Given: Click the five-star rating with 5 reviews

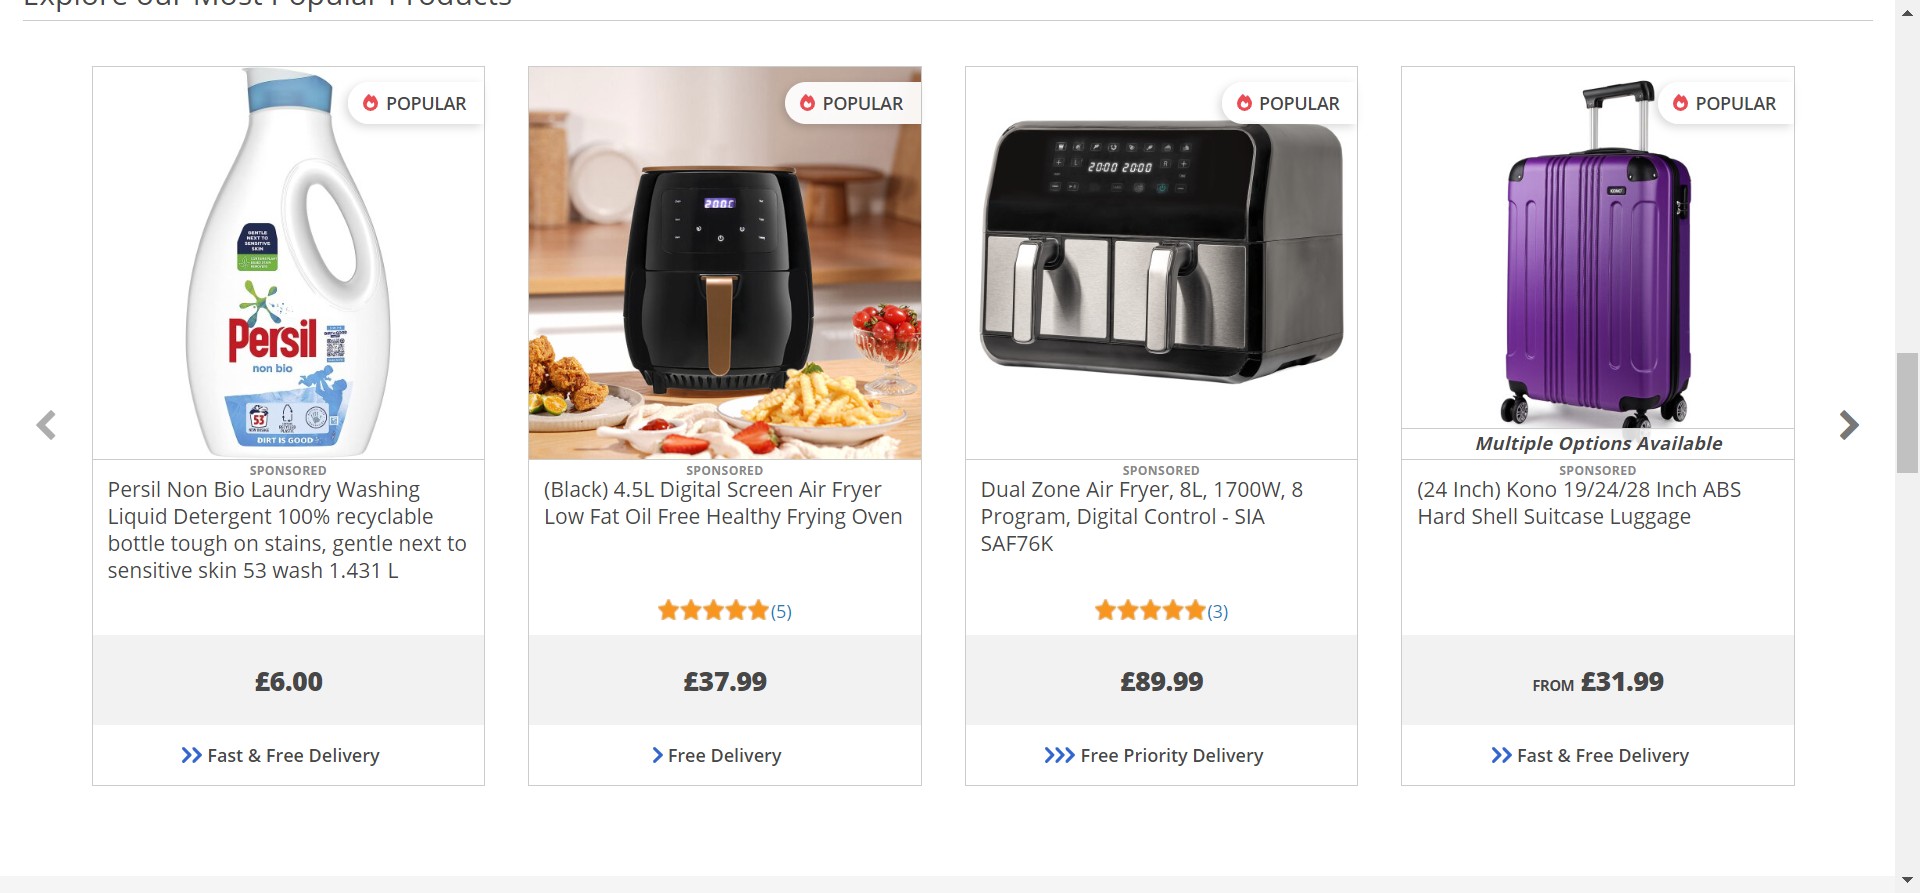Looking at the screenshot, I should point(725,611).
